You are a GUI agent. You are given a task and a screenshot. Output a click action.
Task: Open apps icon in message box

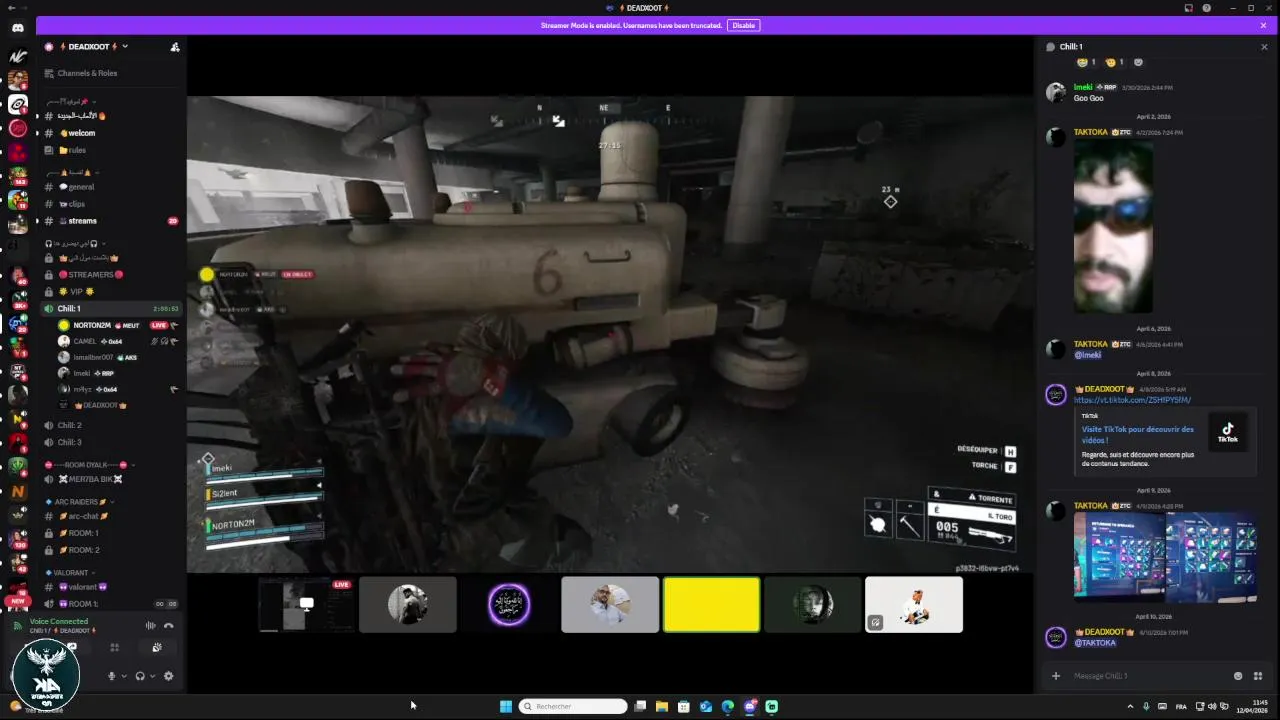[x=1258, y=676]
